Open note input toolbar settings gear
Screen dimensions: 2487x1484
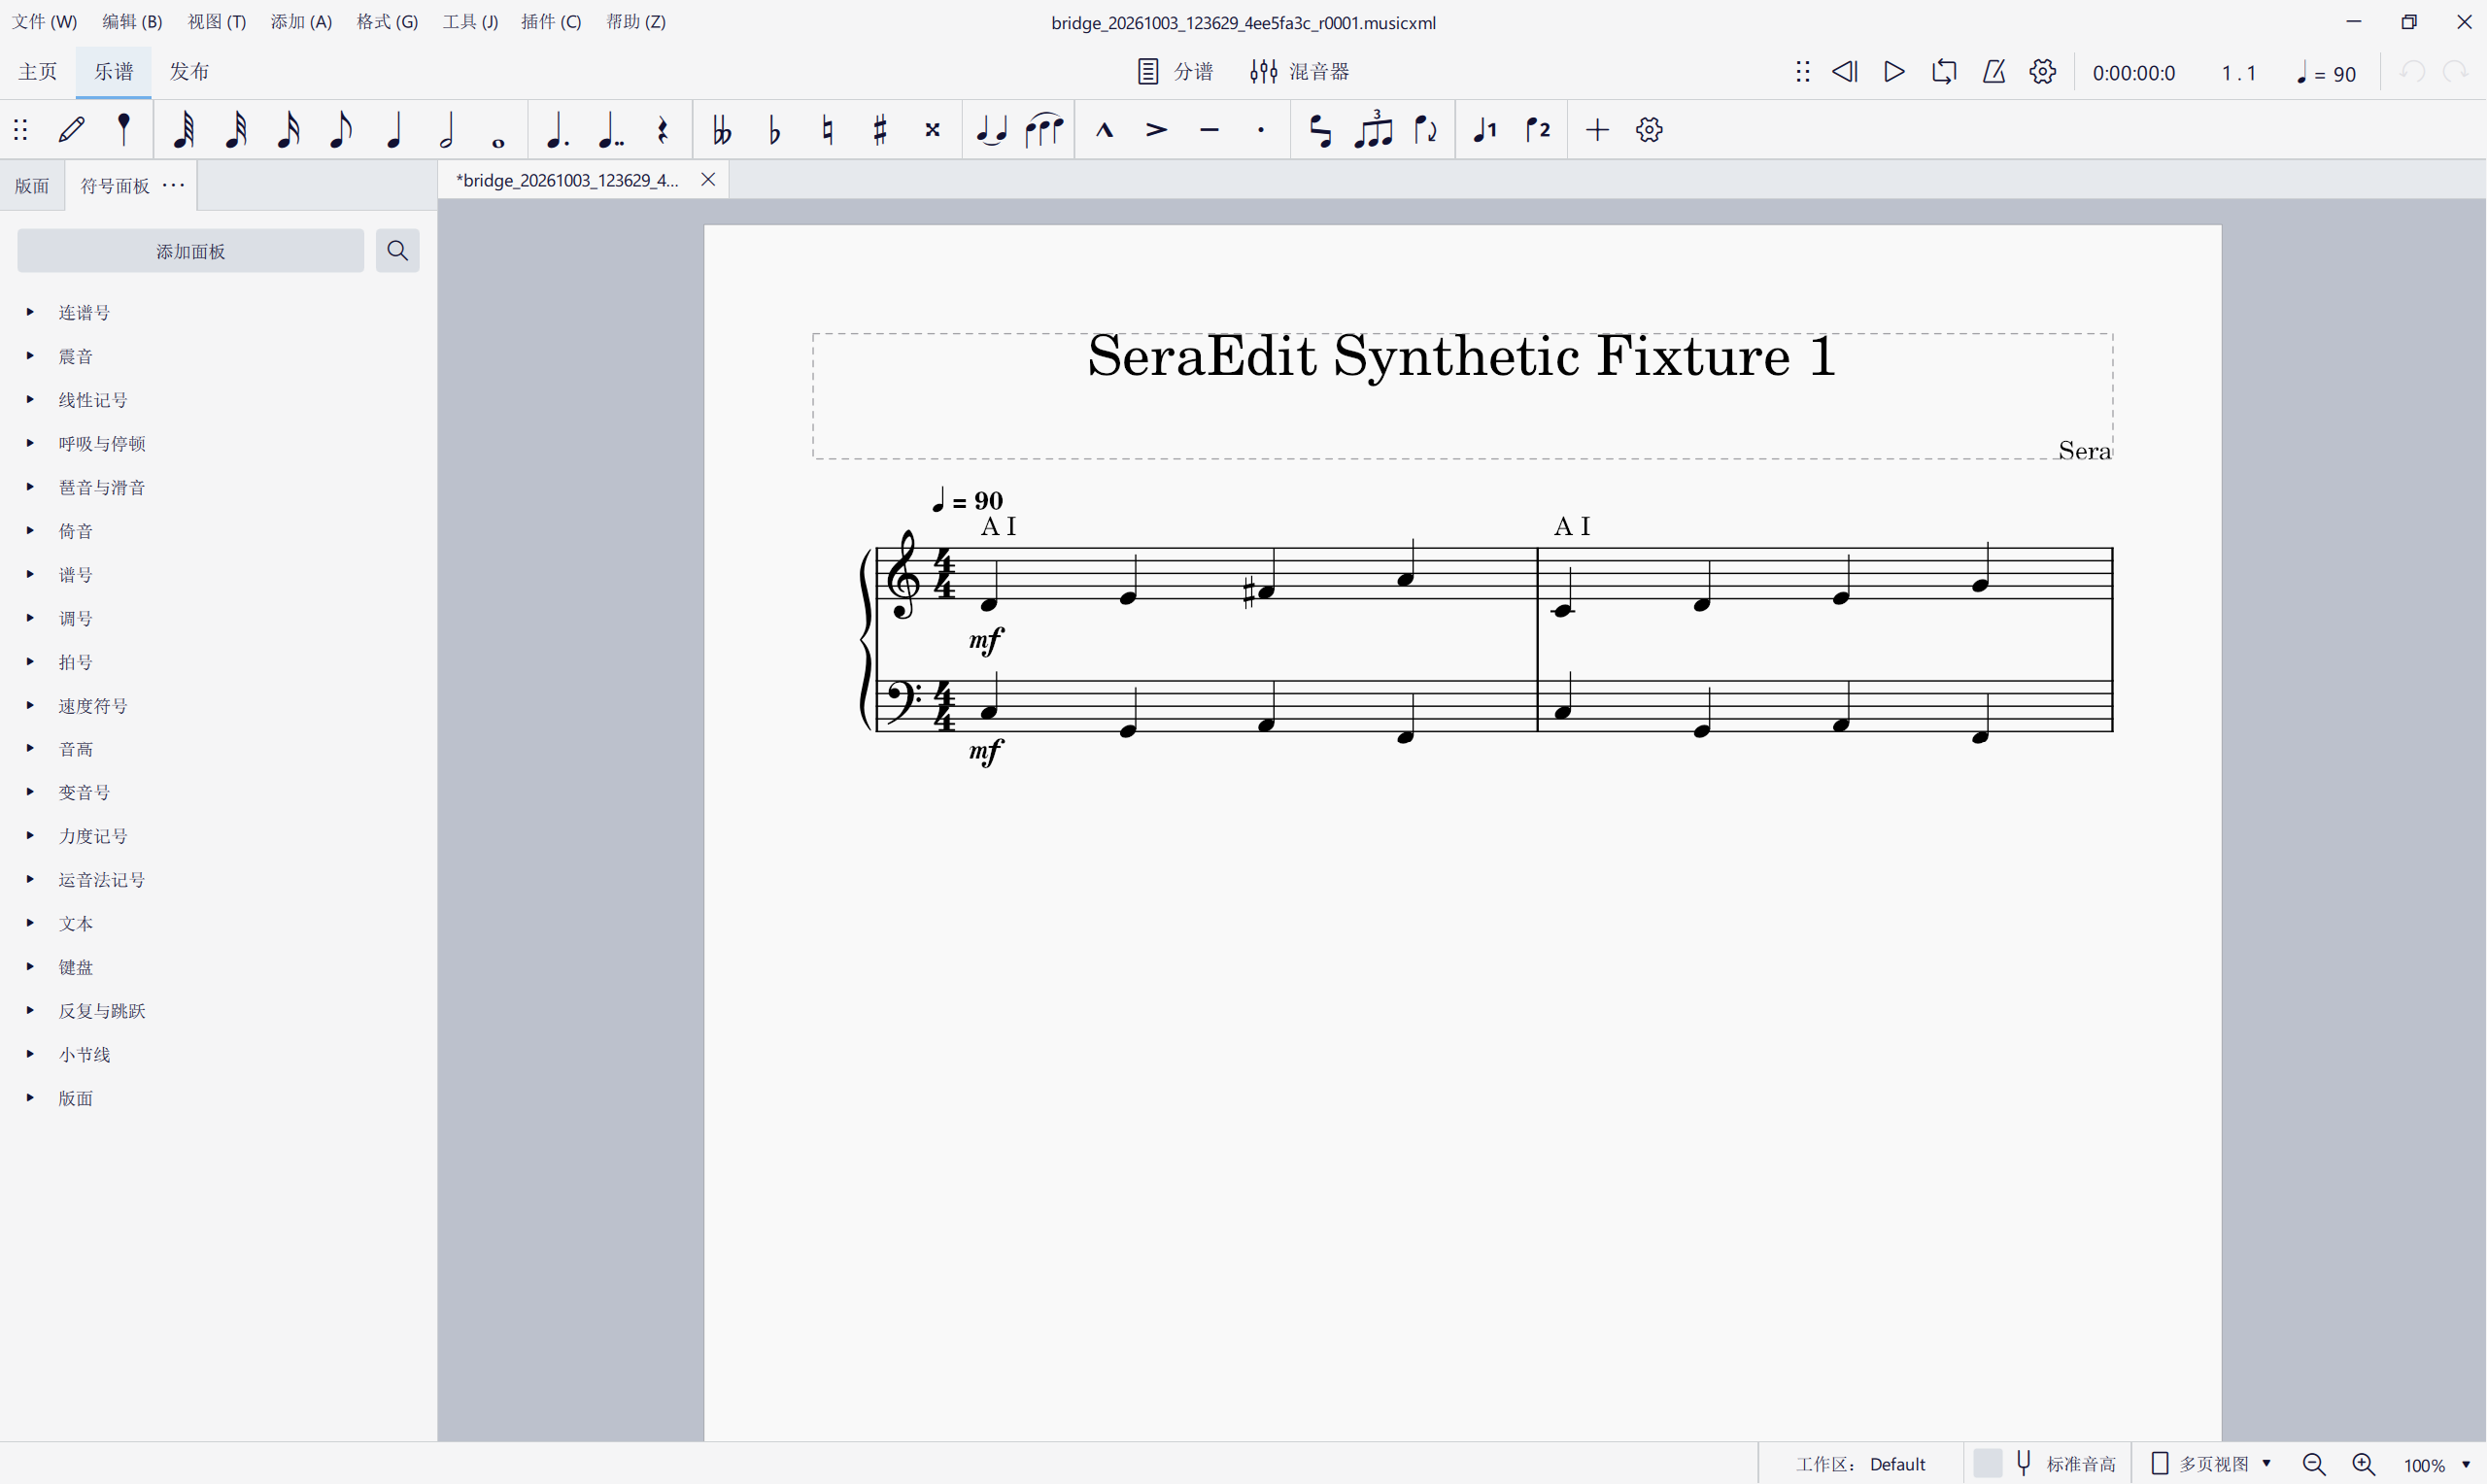click(1650, 130)
